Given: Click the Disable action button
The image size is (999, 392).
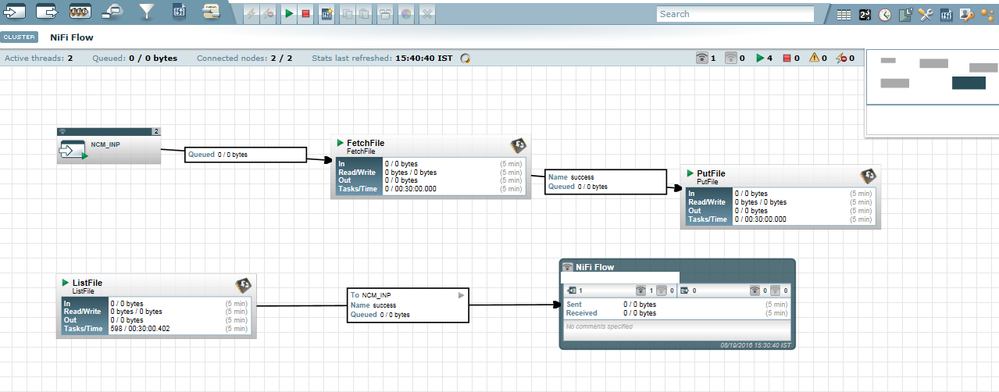Looking at the screenshot, I should point(268,14).
